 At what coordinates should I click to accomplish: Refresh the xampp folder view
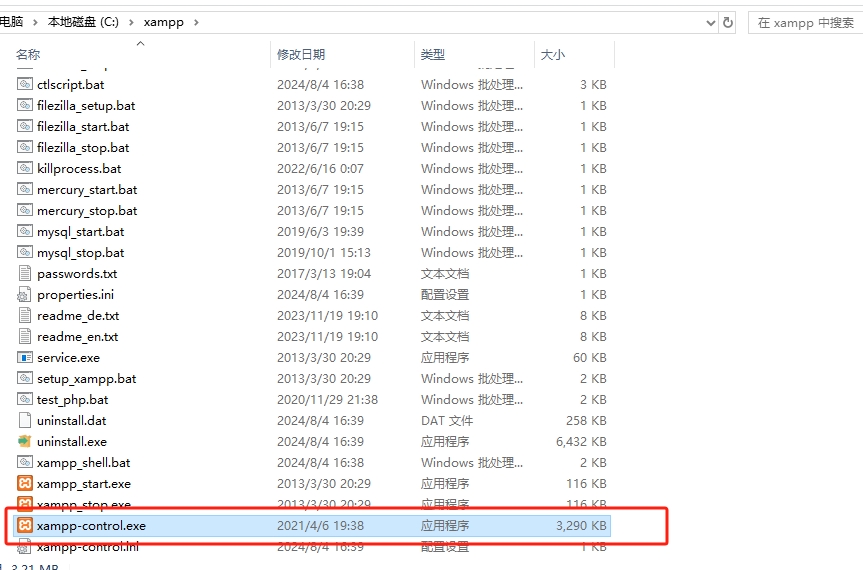click(728, 23)
